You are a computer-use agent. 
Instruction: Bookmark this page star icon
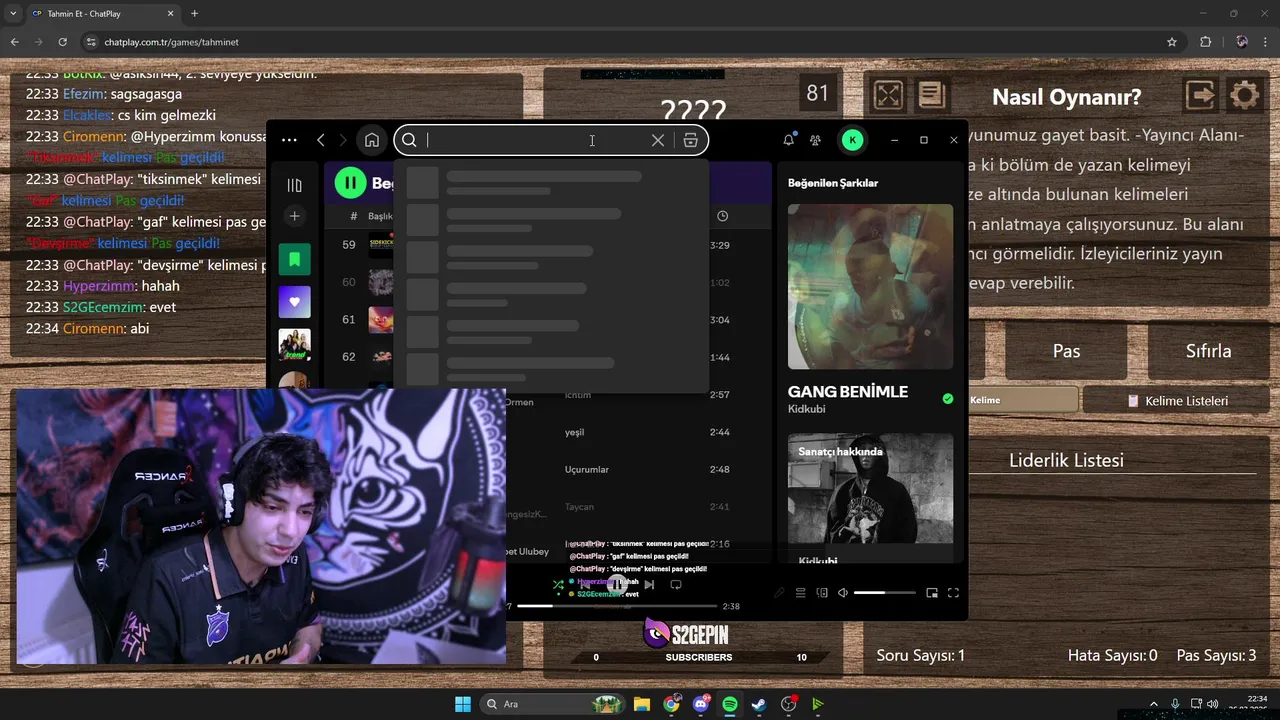click(x=1172, y=42)
